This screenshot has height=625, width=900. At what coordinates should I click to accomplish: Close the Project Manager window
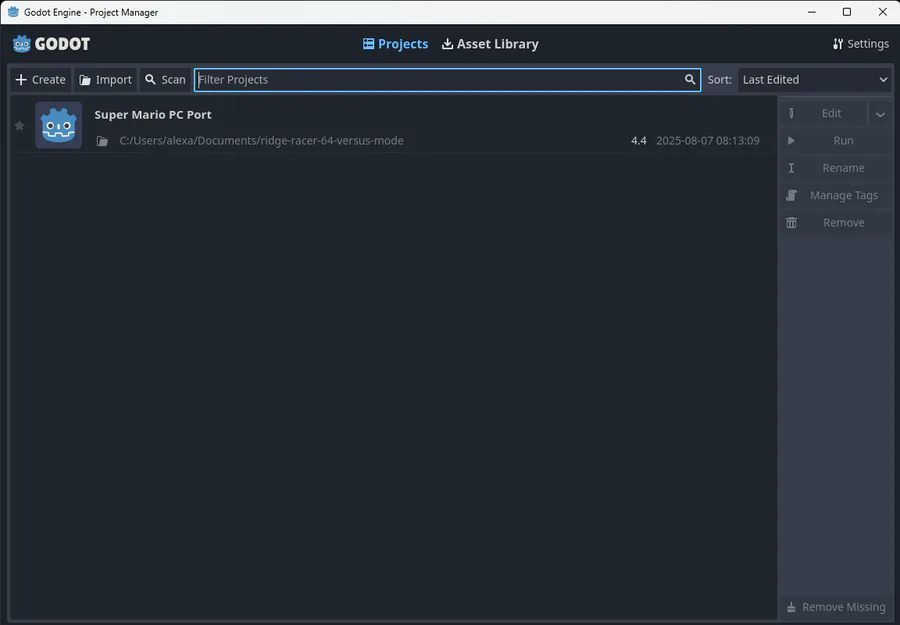(882, 12)
